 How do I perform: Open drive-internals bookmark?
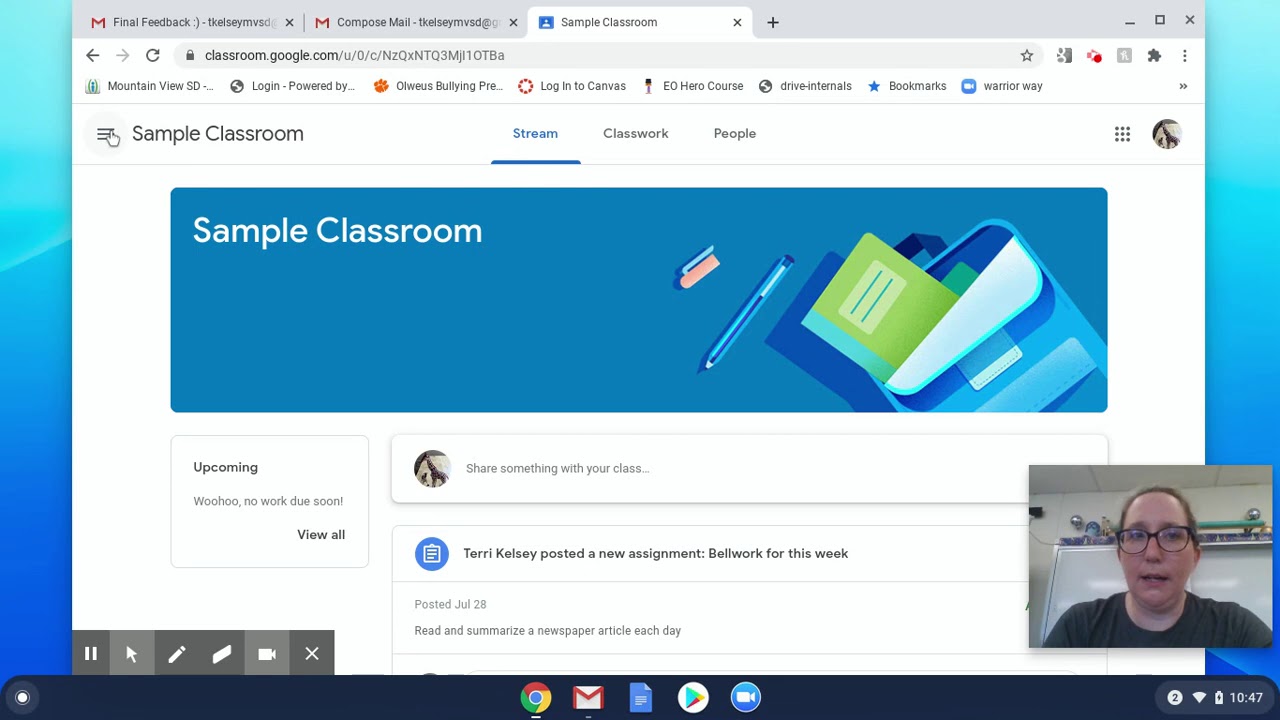805,86
